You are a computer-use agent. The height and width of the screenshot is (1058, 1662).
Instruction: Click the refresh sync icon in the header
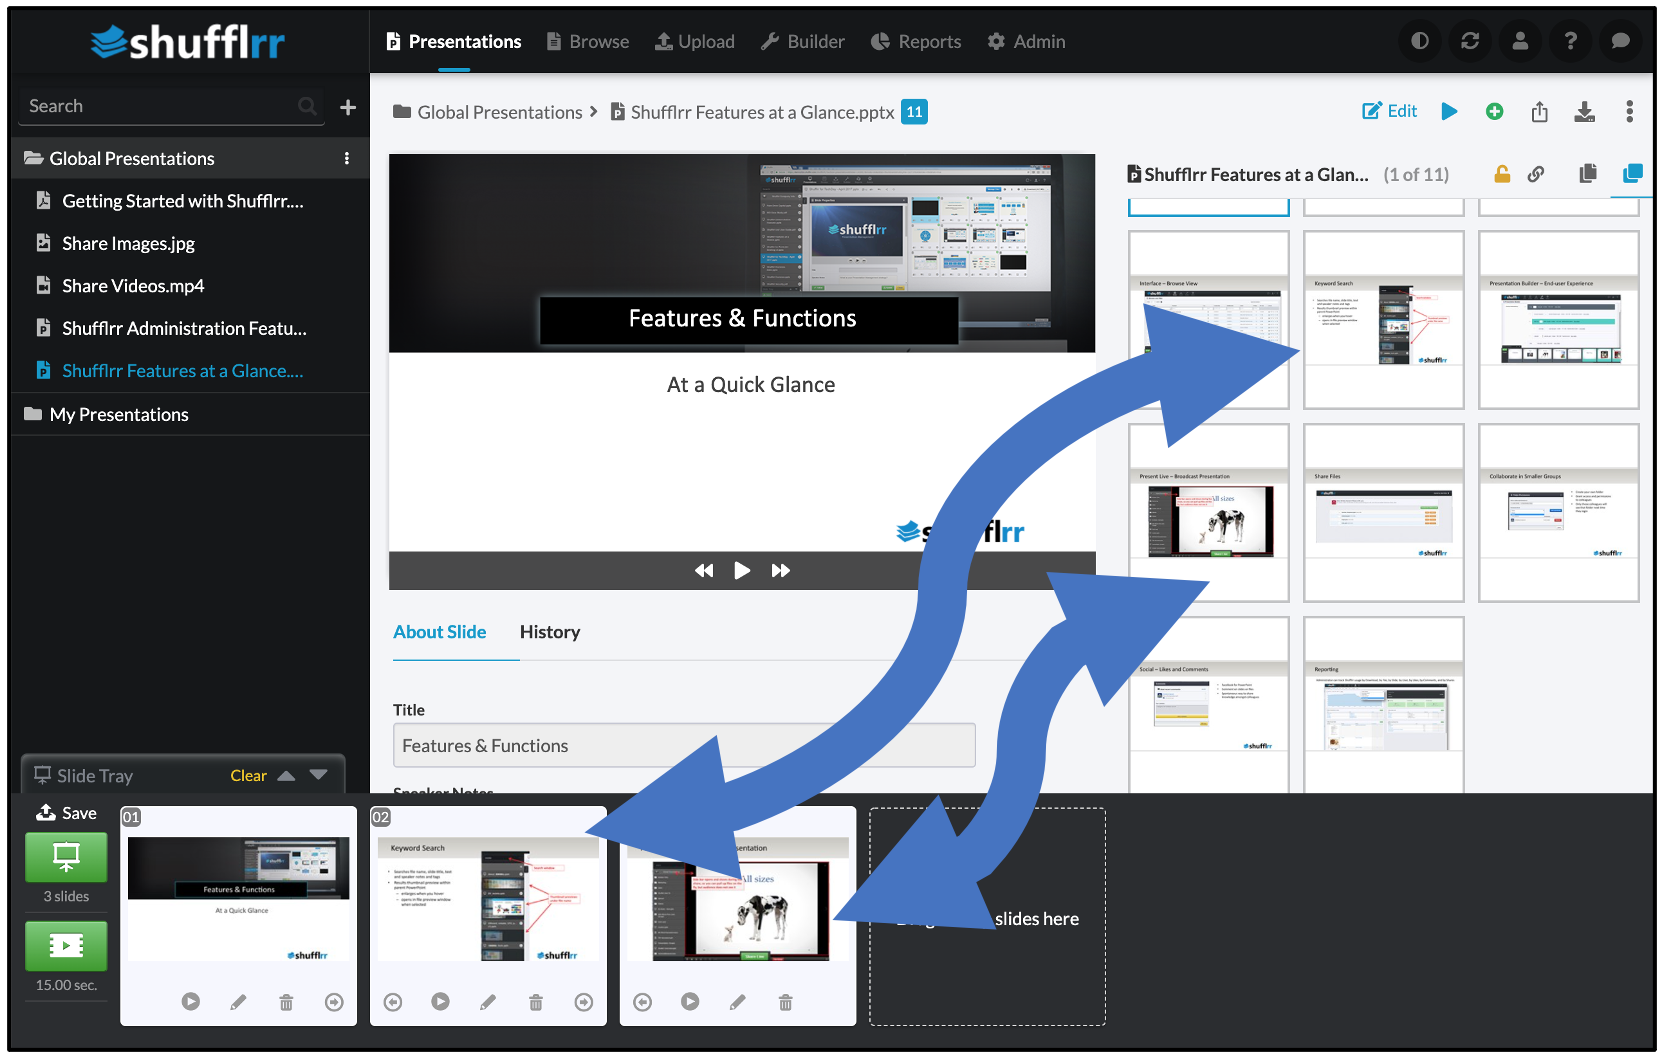point(1469,41)
